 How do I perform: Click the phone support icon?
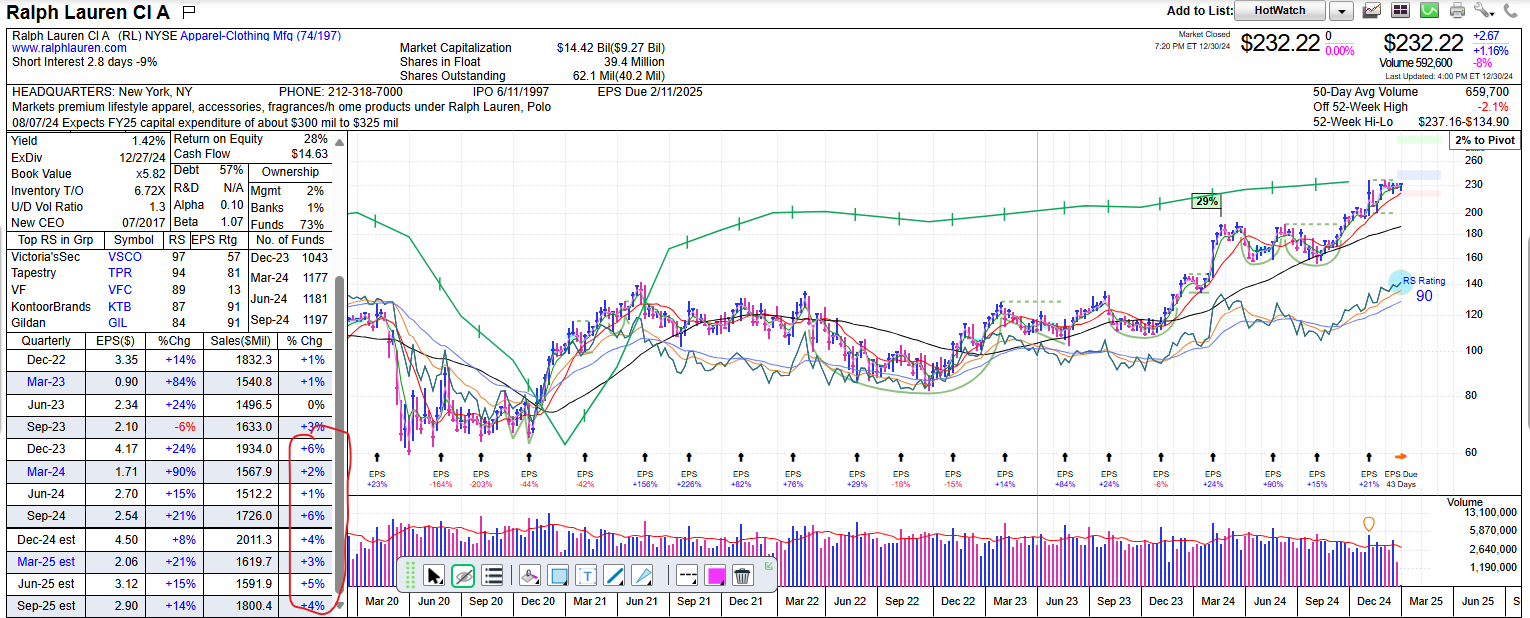pyautogui.click(x=1511, y=11)
